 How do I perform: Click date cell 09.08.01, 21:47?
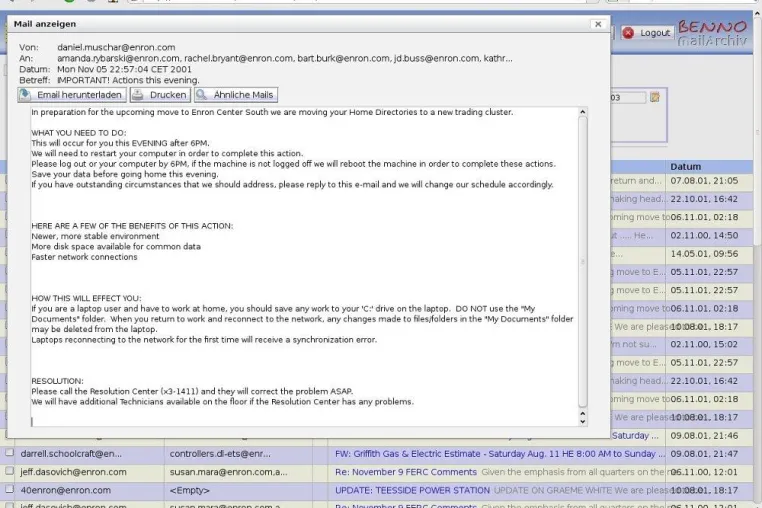click(x=704, y=454)
